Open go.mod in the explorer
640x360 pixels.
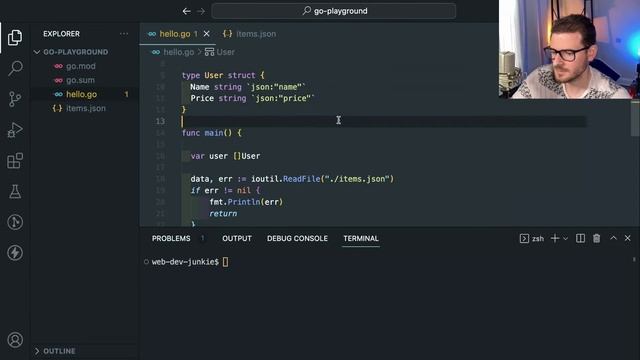[x=81, y=66]
